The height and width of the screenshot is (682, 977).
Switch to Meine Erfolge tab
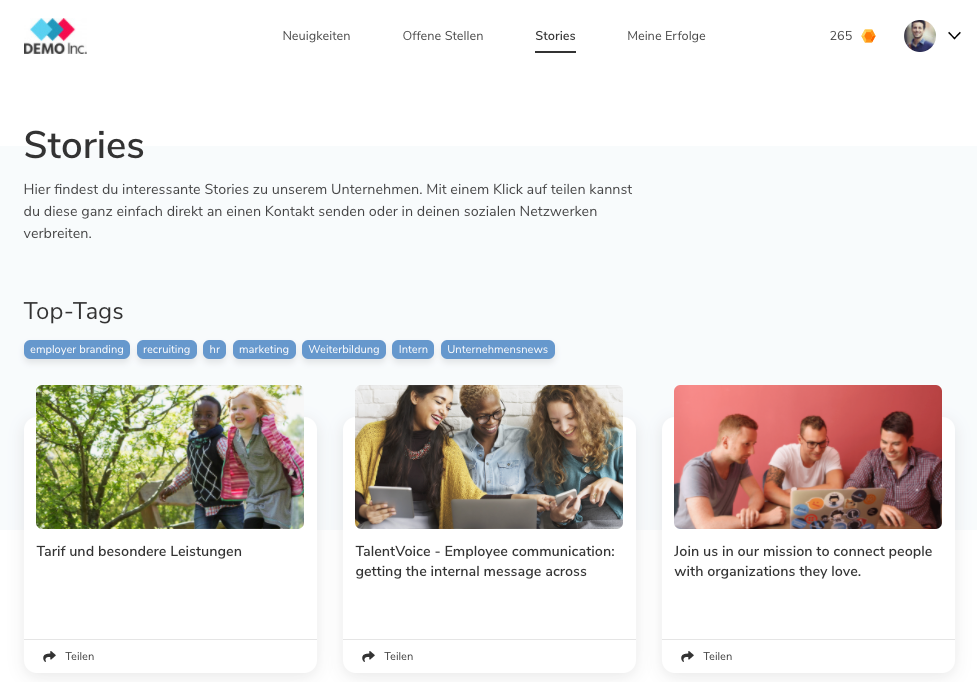tap(666, 36)
